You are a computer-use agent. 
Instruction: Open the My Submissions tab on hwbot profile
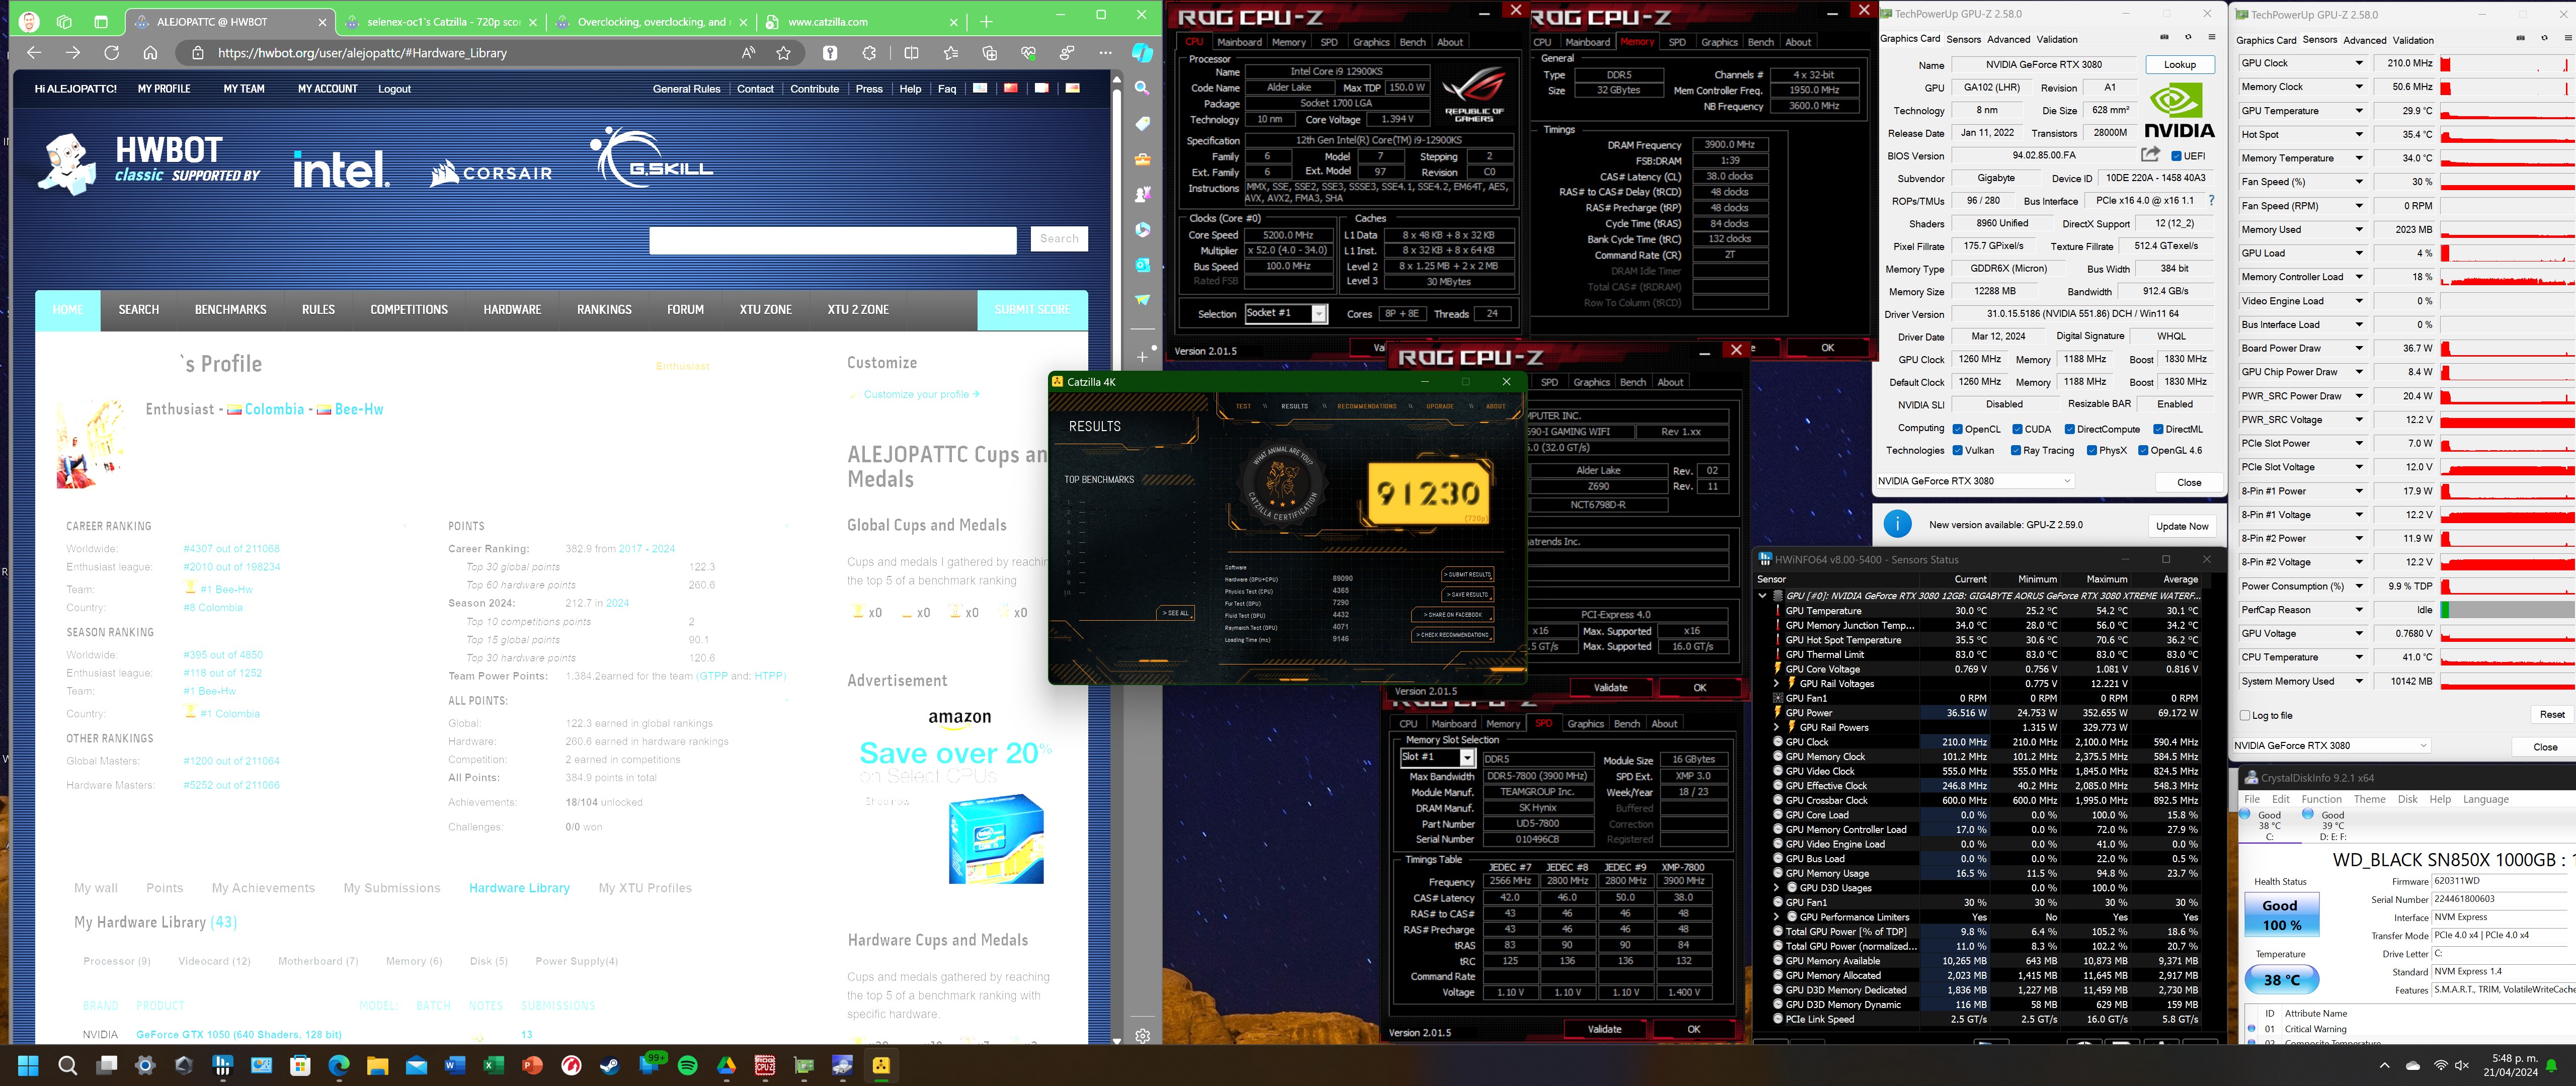point(392,888)
